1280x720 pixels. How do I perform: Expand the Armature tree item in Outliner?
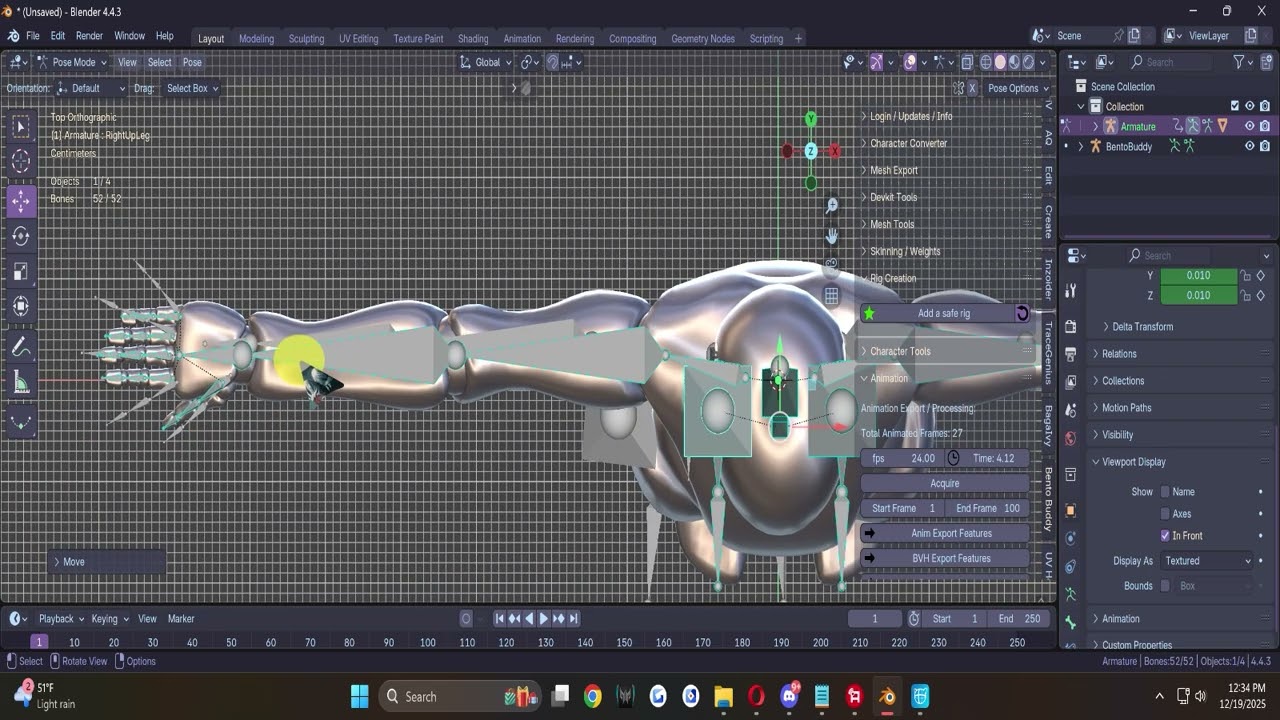(x=1096, y=126)
